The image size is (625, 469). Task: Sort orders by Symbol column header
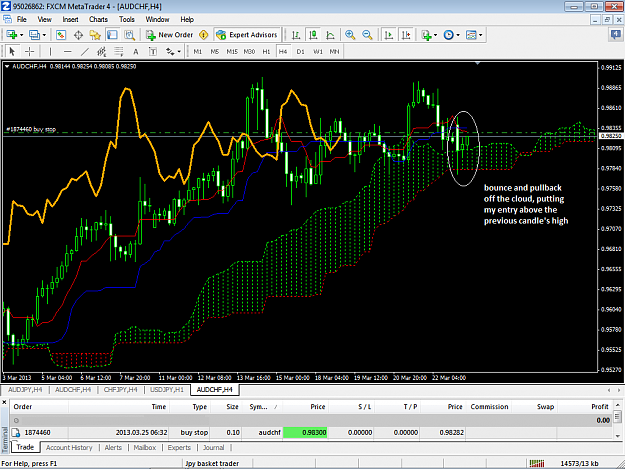click(x=261, y=406)
